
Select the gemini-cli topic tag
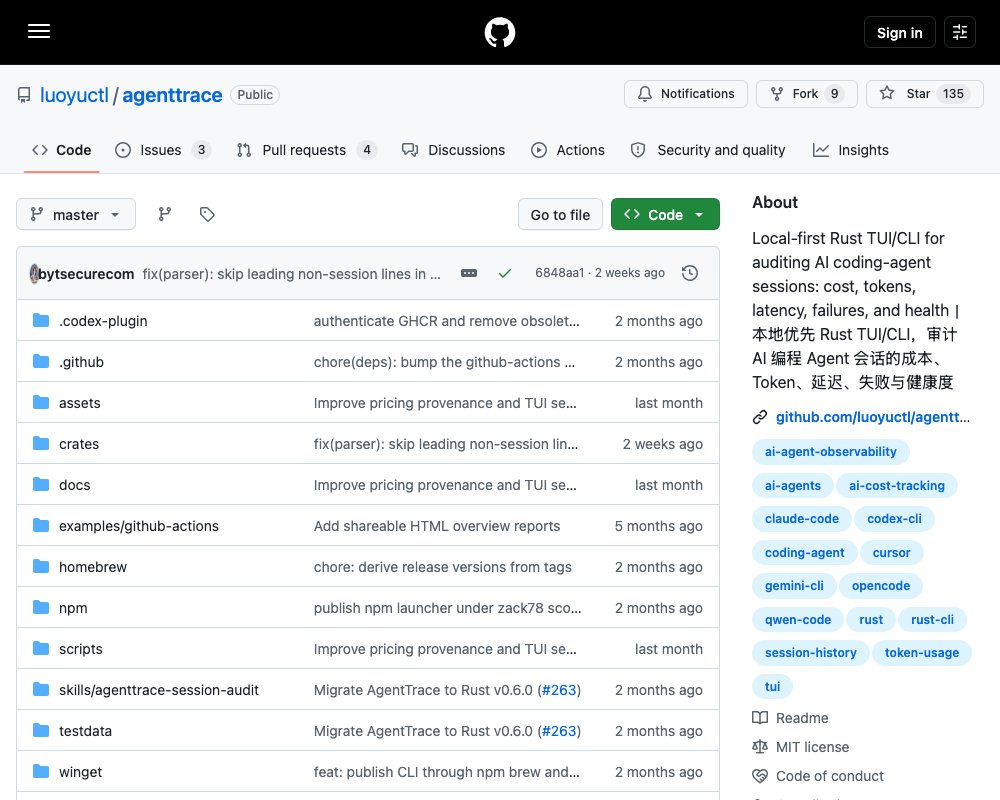(x=794, y=586)
